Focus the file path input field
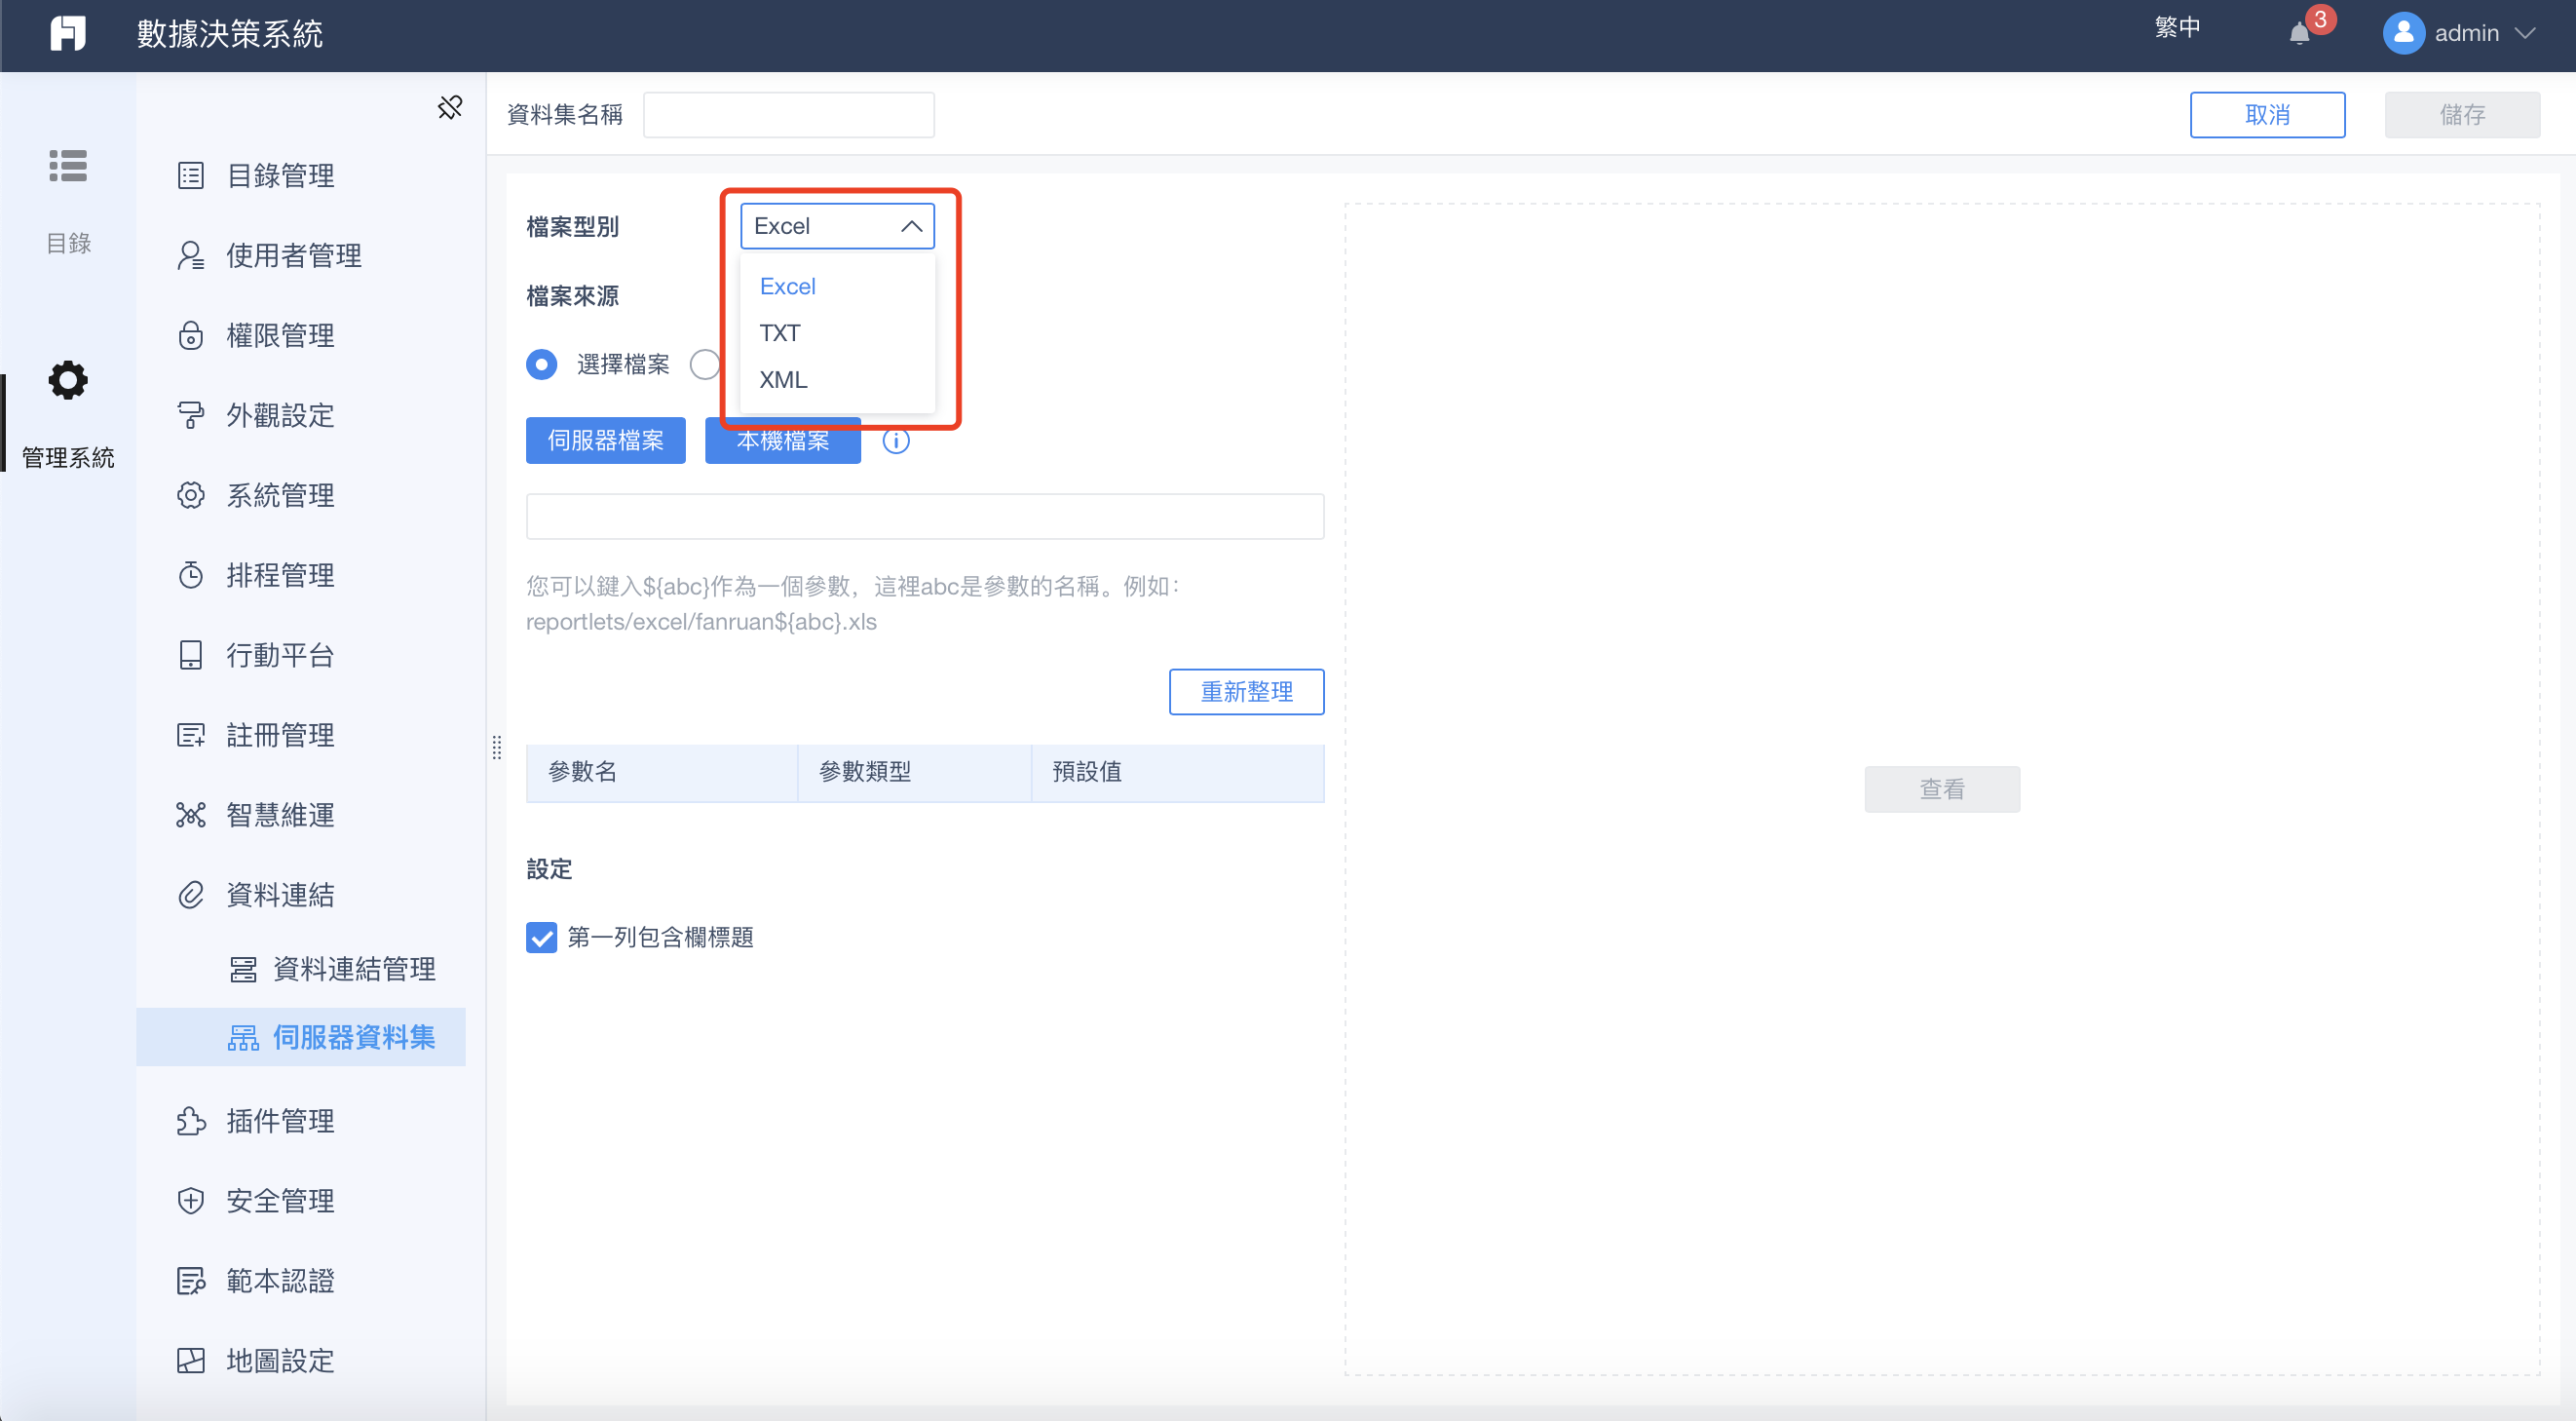2576x1421 pixels. [x=925, y=517]
